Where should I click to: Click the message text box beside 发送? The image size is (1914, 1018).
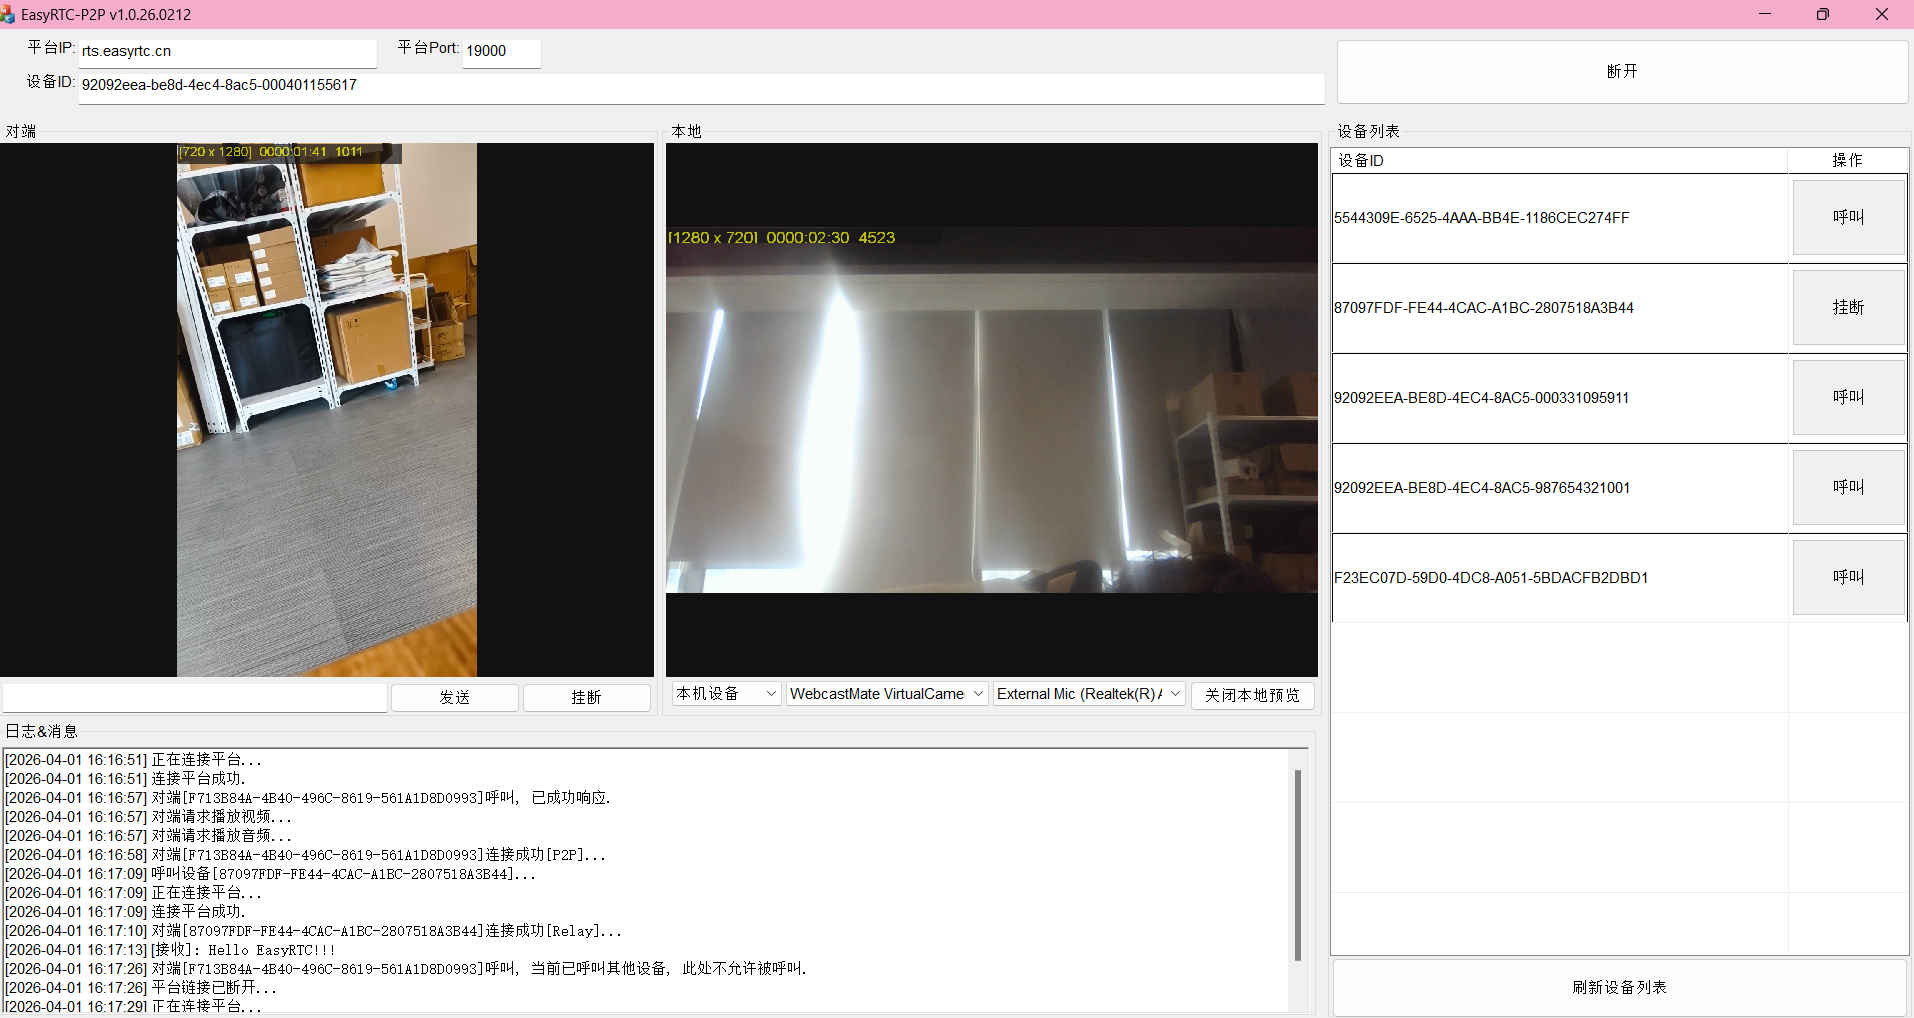click(194, 697)
